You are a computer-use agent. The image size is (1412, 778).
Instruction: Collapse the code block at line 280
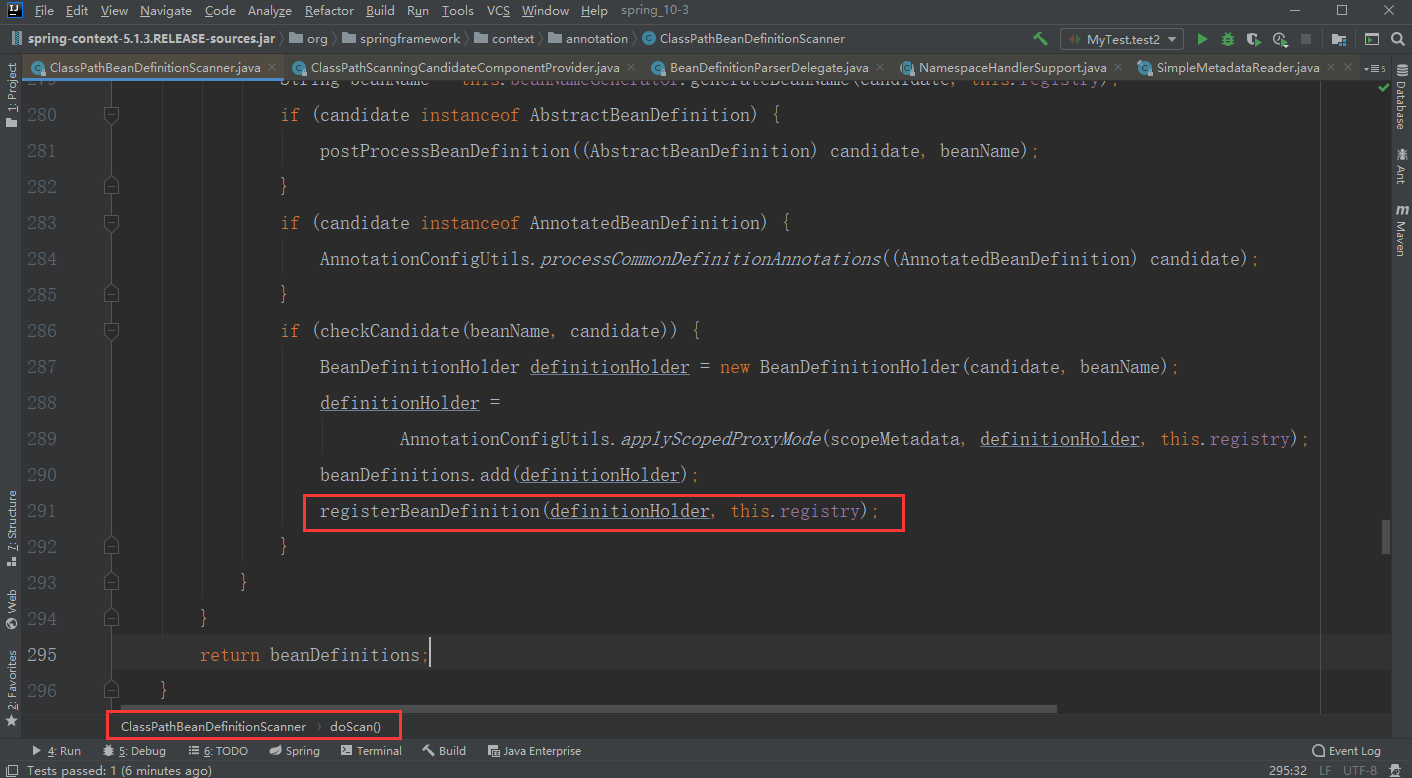(111, 115)
